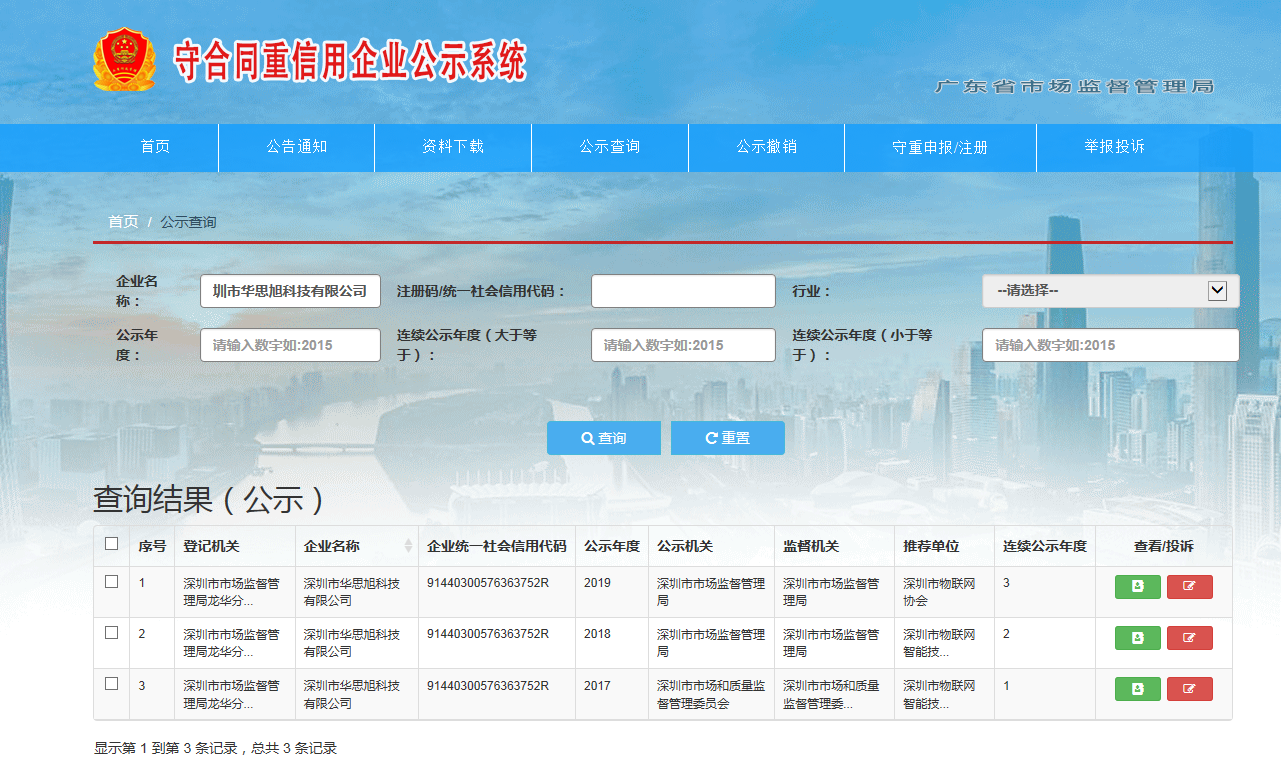Click the 重置 reset button
Screen dimensions: 1281x770
pyautogui.click(x=727, y=438)
